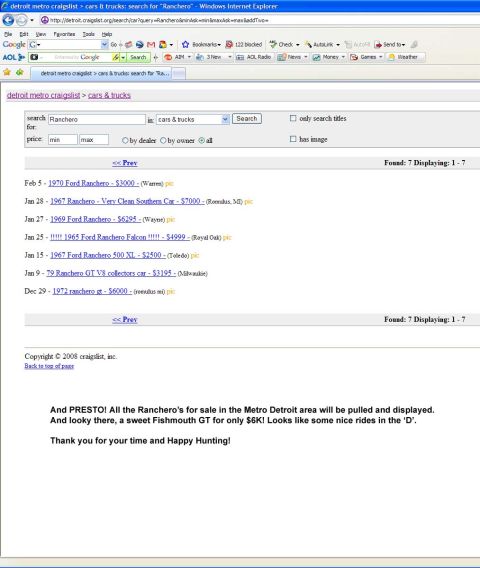Click the min price field

tap(63, 139)
